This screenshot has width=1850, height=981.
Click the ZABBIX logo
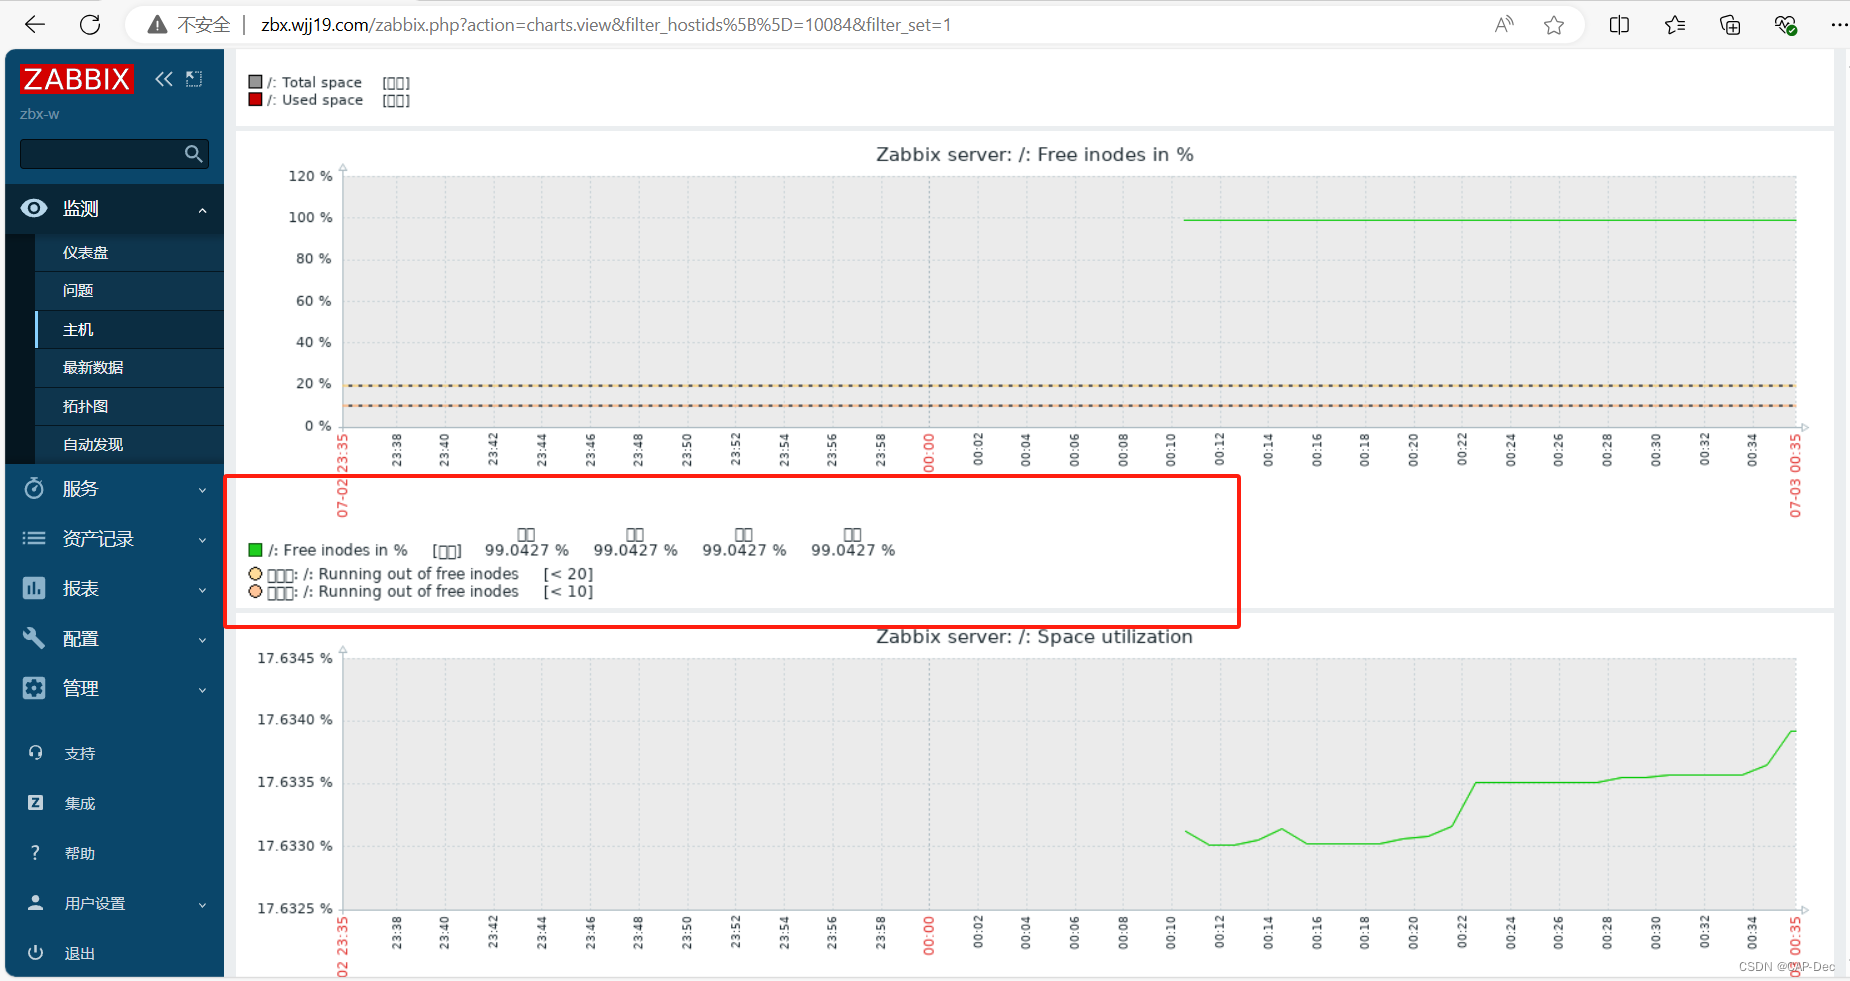coord(76,79)
